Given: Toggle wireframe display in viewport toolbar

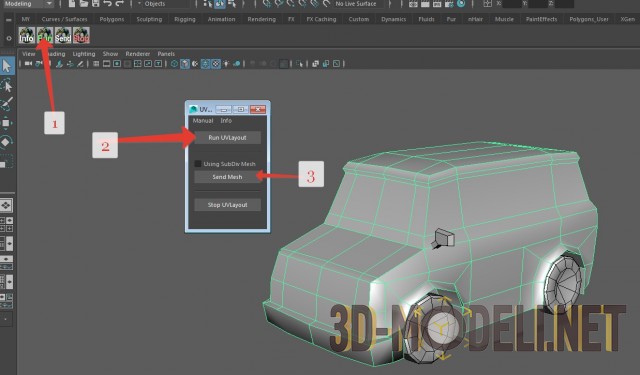Looking at the screenshot, I should 174,64.
